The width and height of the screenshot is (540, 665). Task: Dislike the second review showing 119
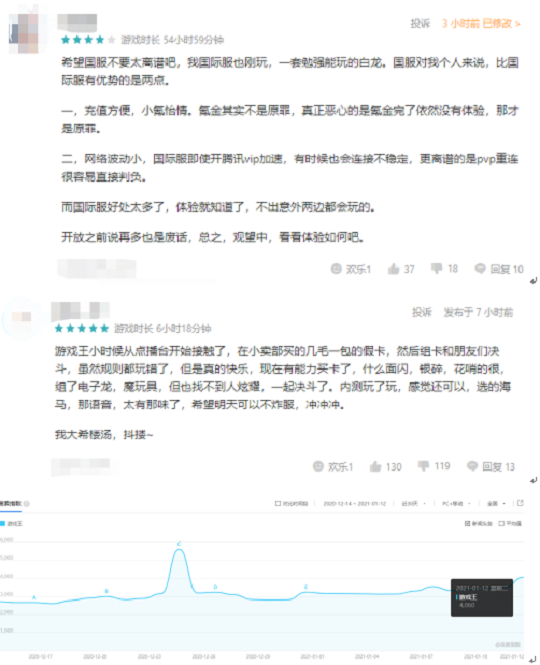click(x=423, y=466)
